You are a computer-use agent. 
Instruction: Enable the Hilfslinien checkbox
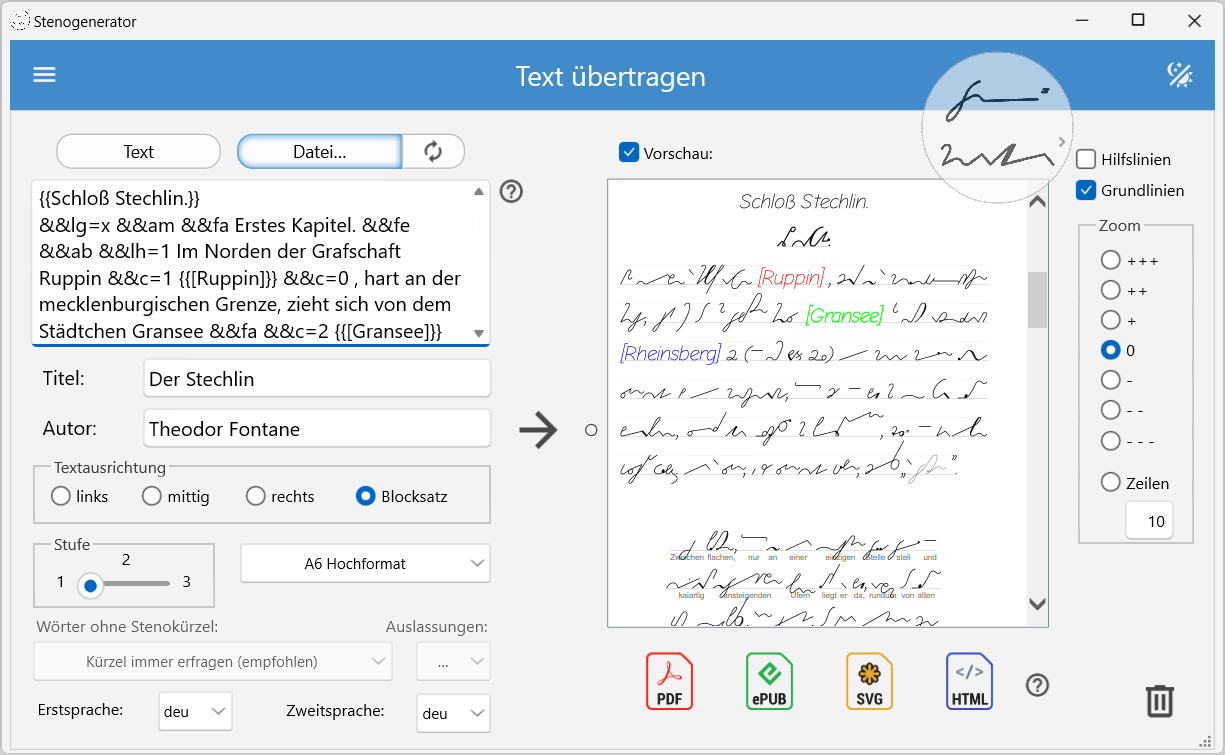point(1086,160)
